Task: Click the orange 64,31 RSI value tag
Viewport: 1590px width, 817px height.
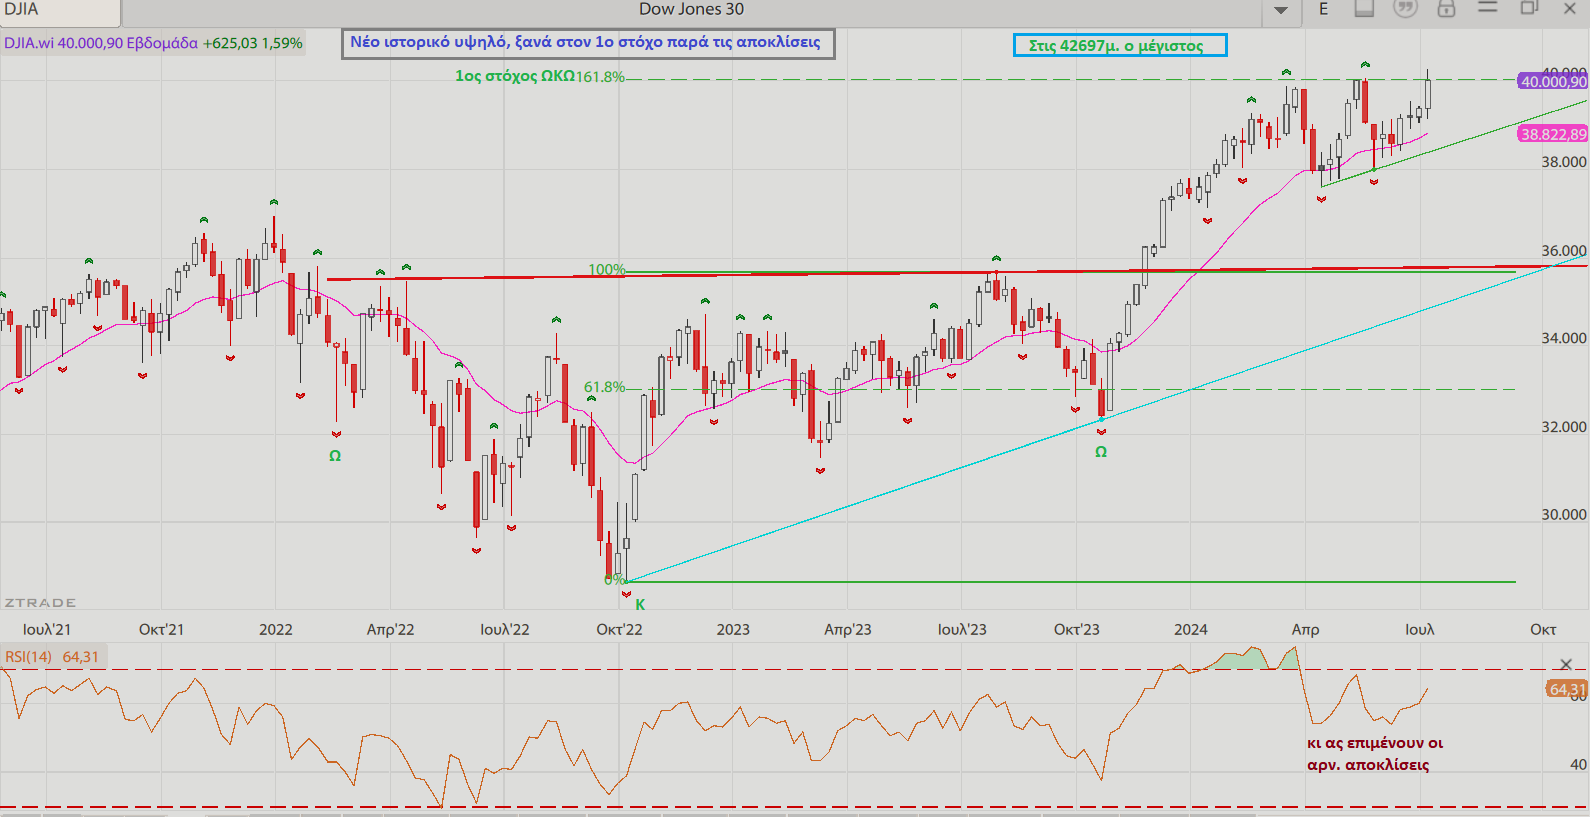Action: (1566, 689)
